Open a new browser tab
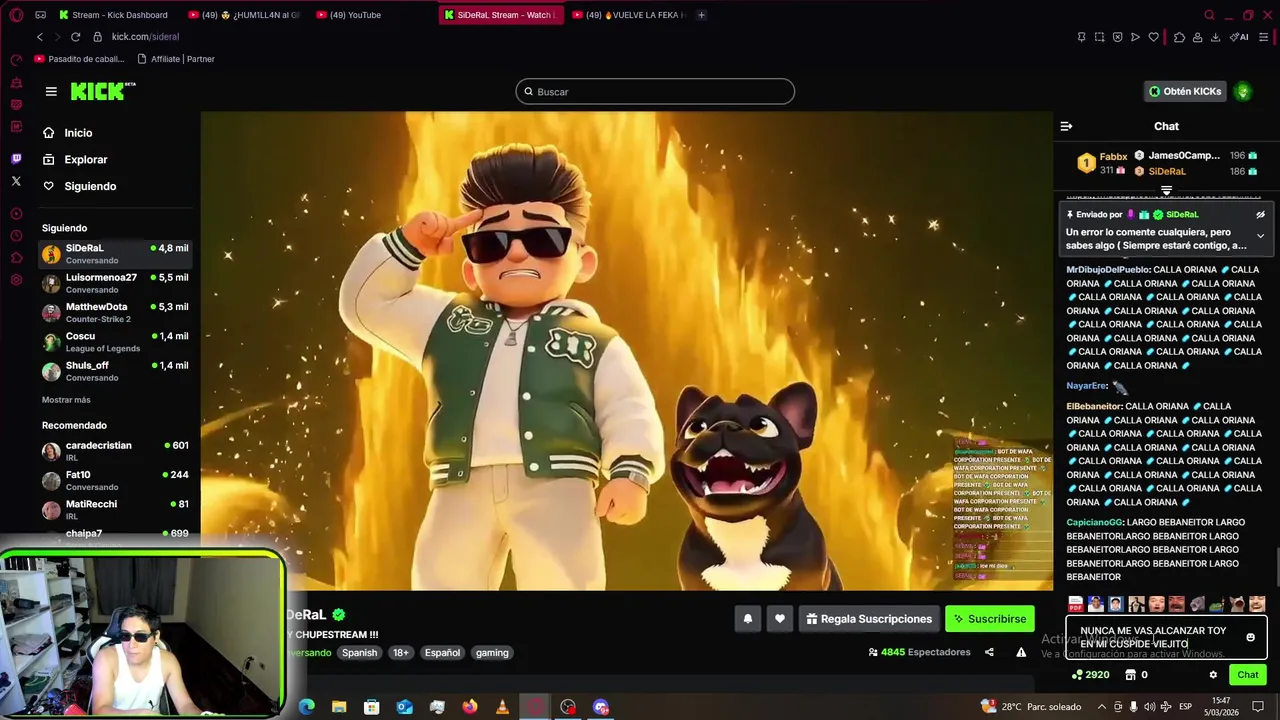This screenshot has width=1280, height=720. (x=701, y=15)
